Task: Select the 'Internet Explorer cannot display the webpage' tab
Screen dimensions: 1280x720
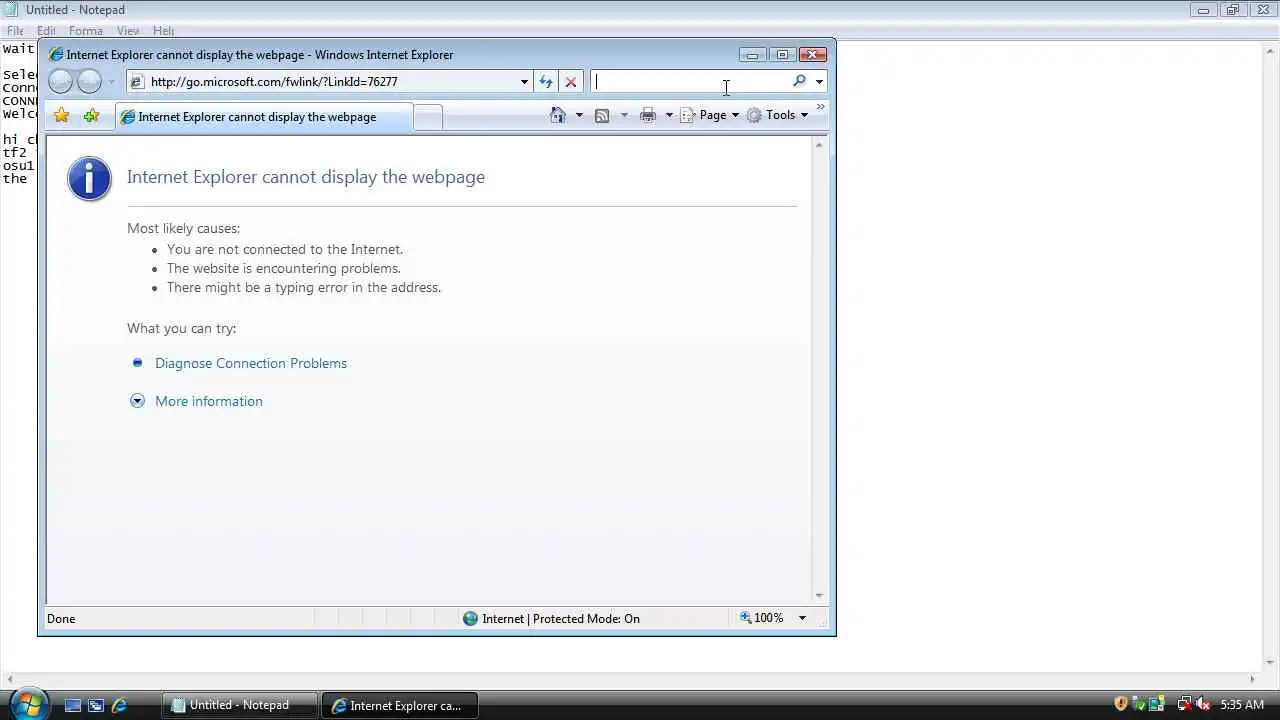Action: click(264, 117)
